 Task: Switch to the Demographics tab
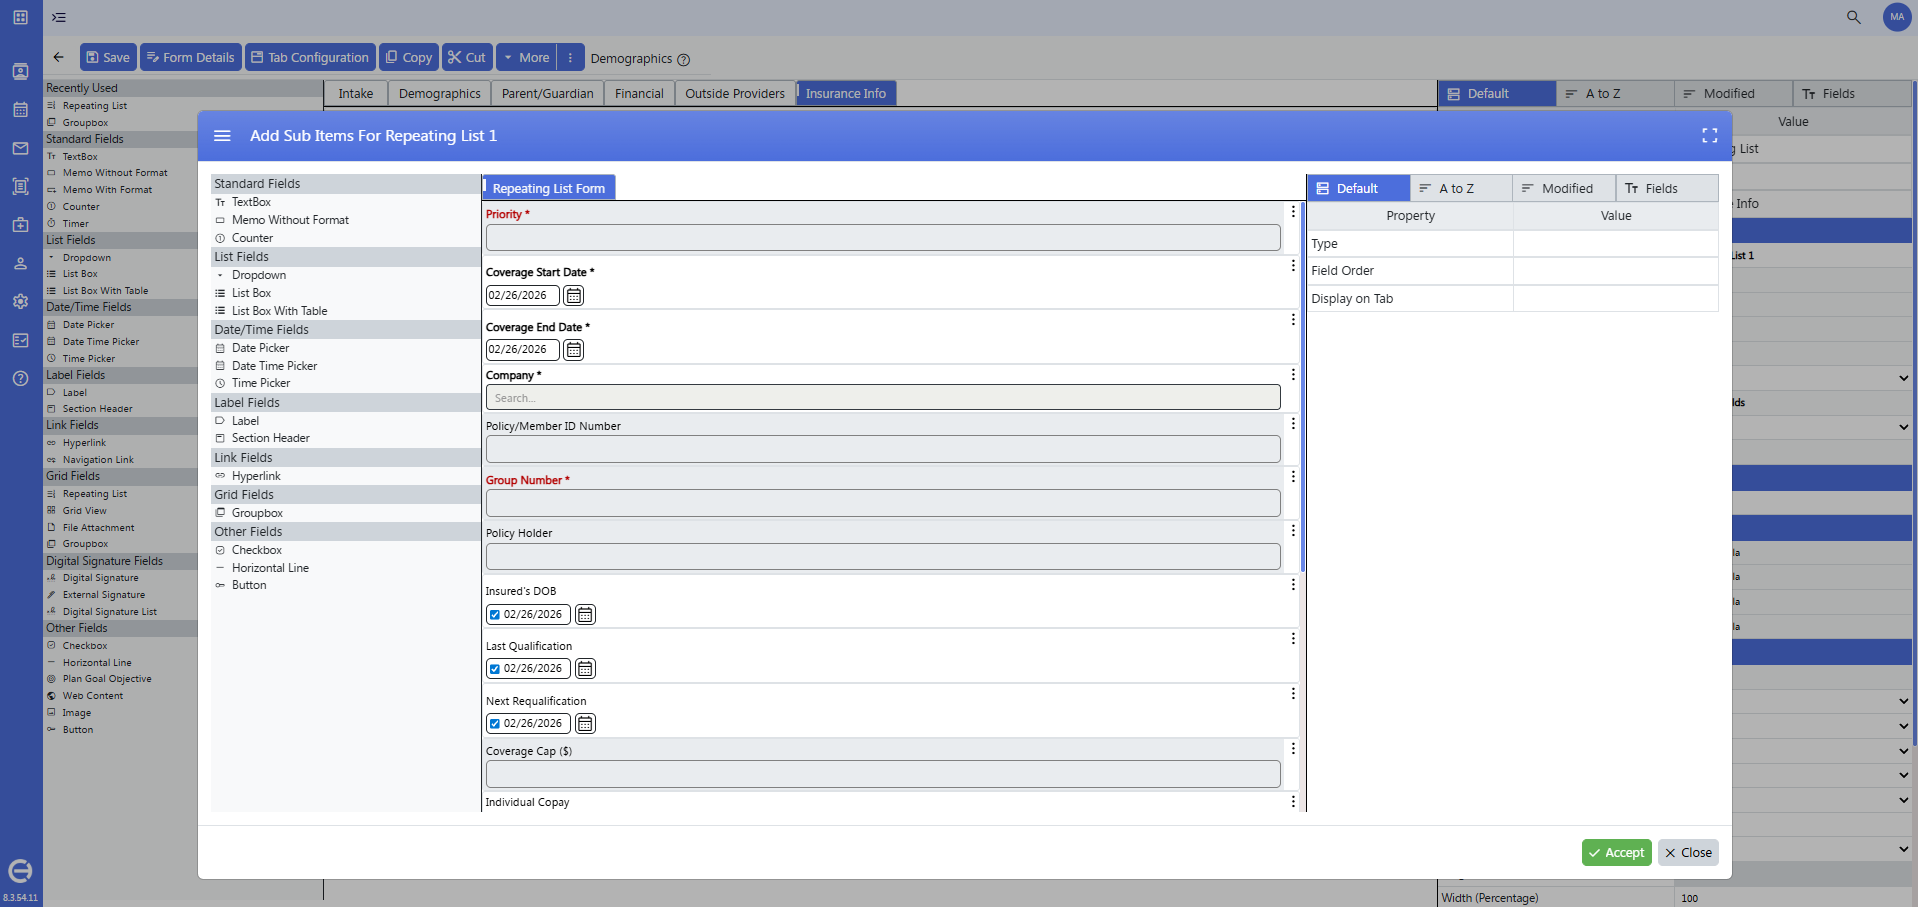pyautogui.click(x=439, y=93)
